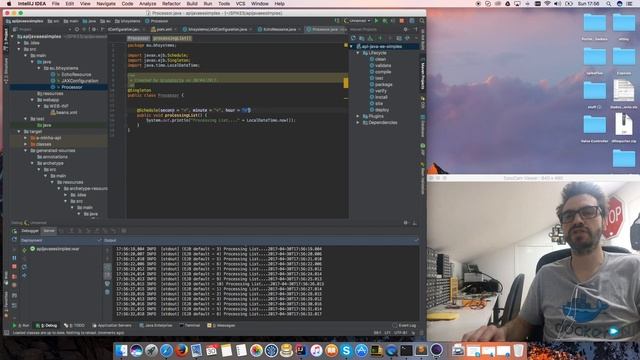This screenshot has height=360, width=640.
Task: Collapse the eu.bhsystems package node
Action: coord(39,68)
